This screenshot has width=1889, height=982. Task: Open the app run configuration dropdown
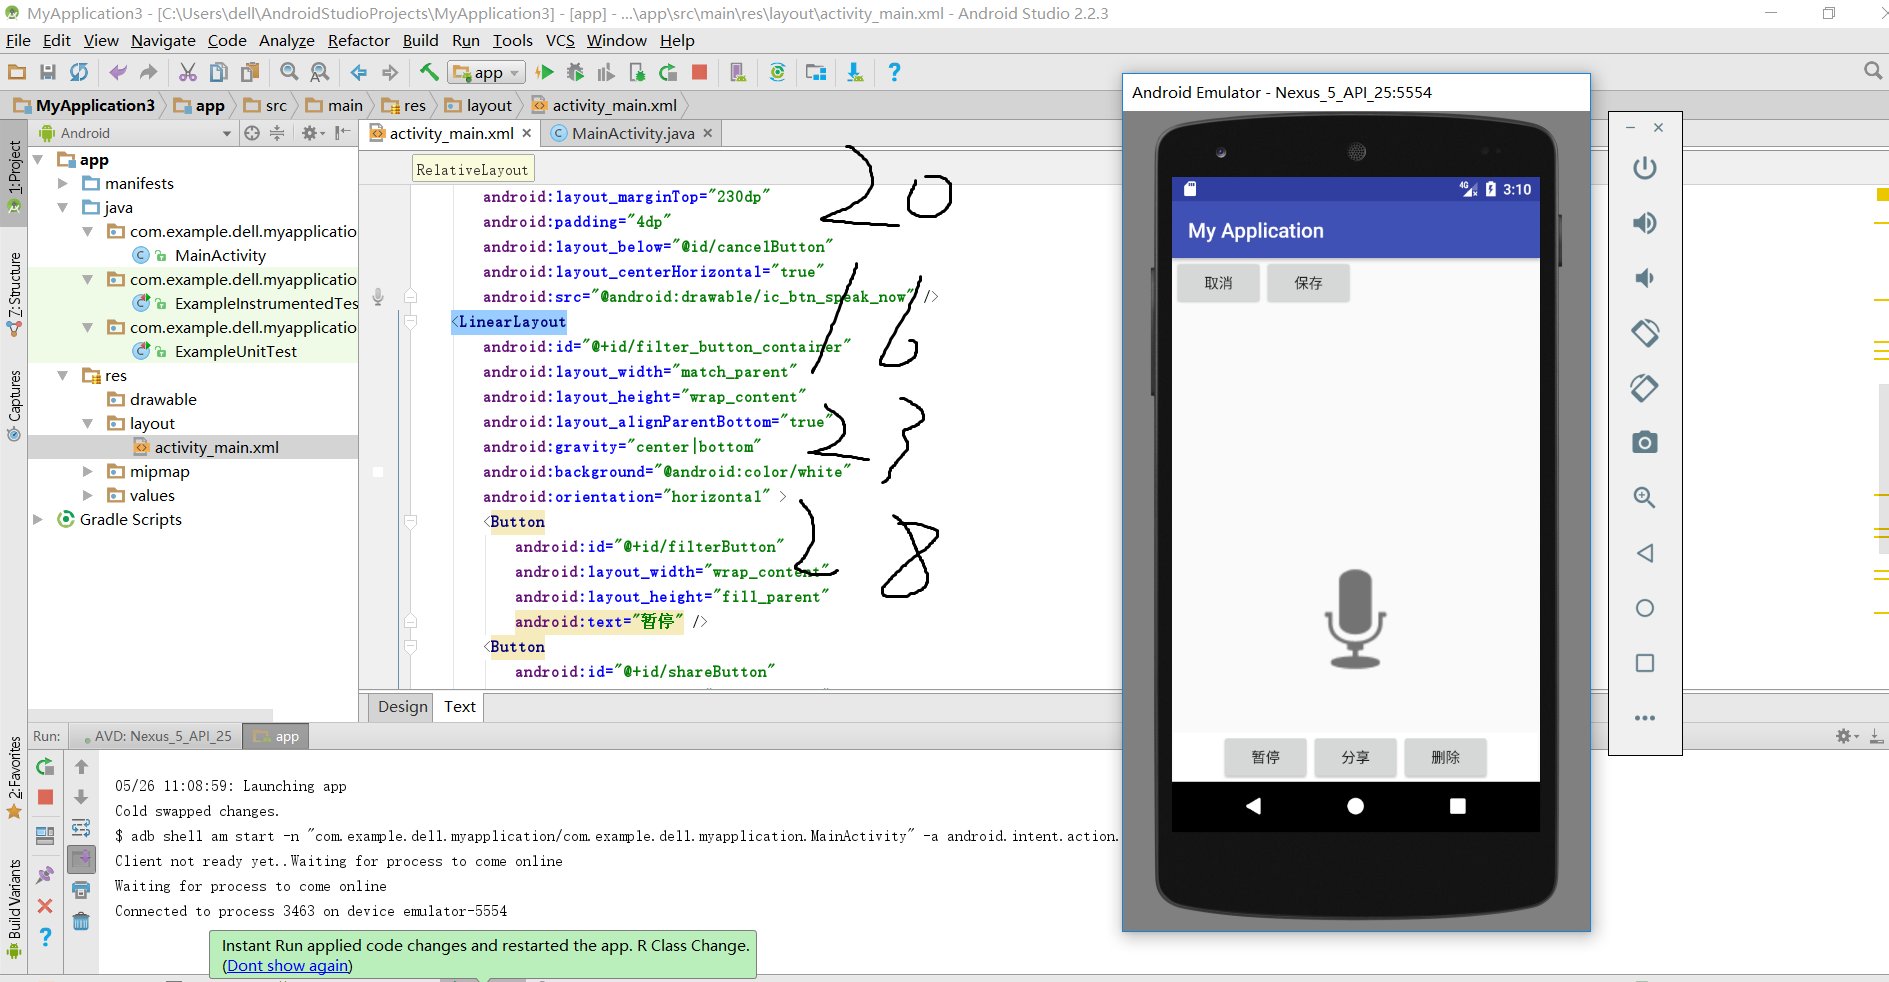pos(487,72)
